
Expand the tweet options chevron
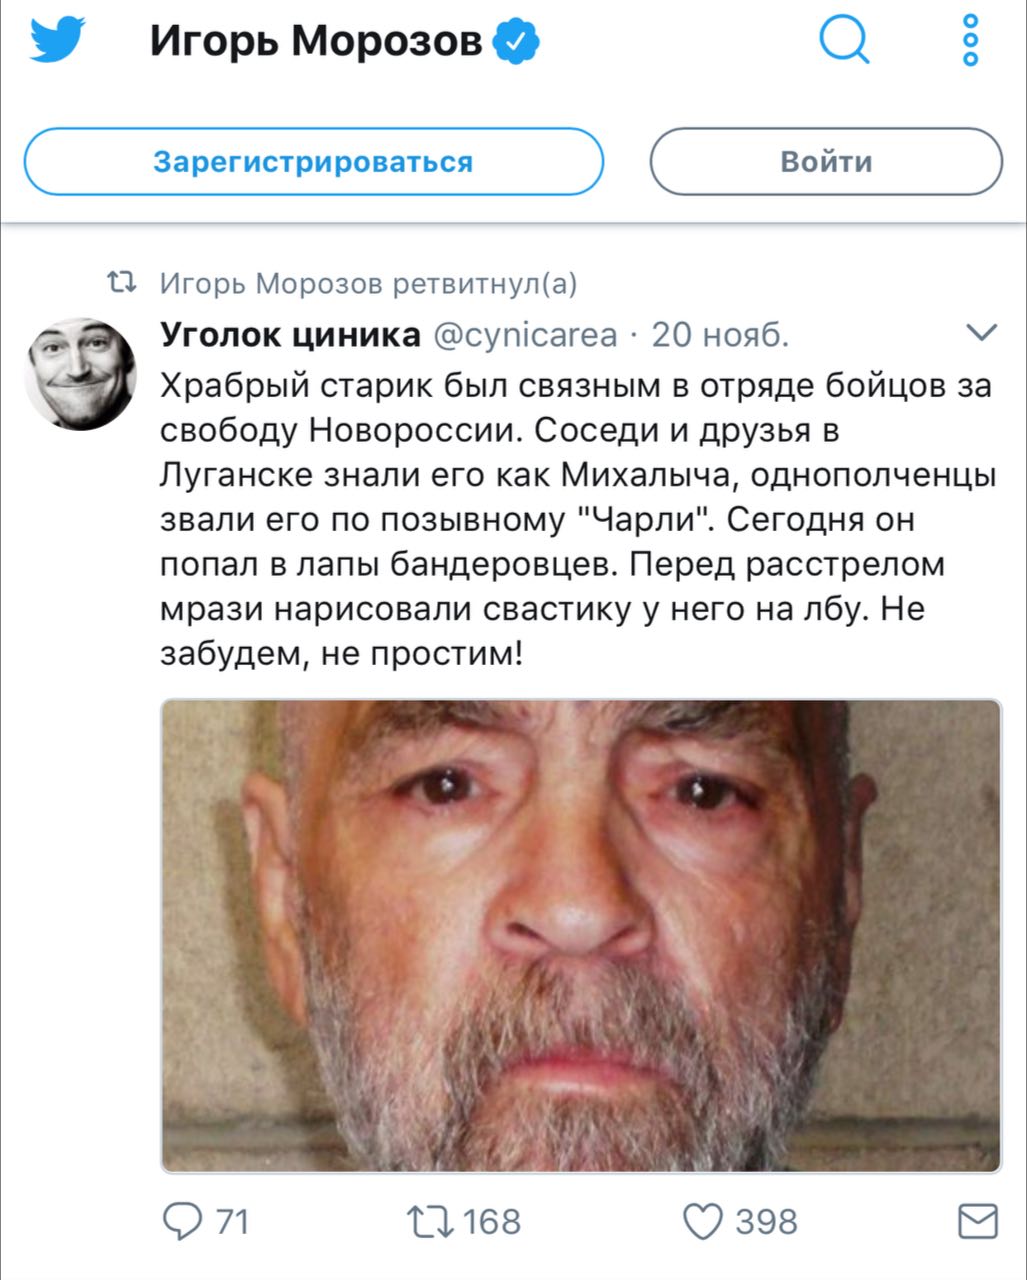coord(983,333)
